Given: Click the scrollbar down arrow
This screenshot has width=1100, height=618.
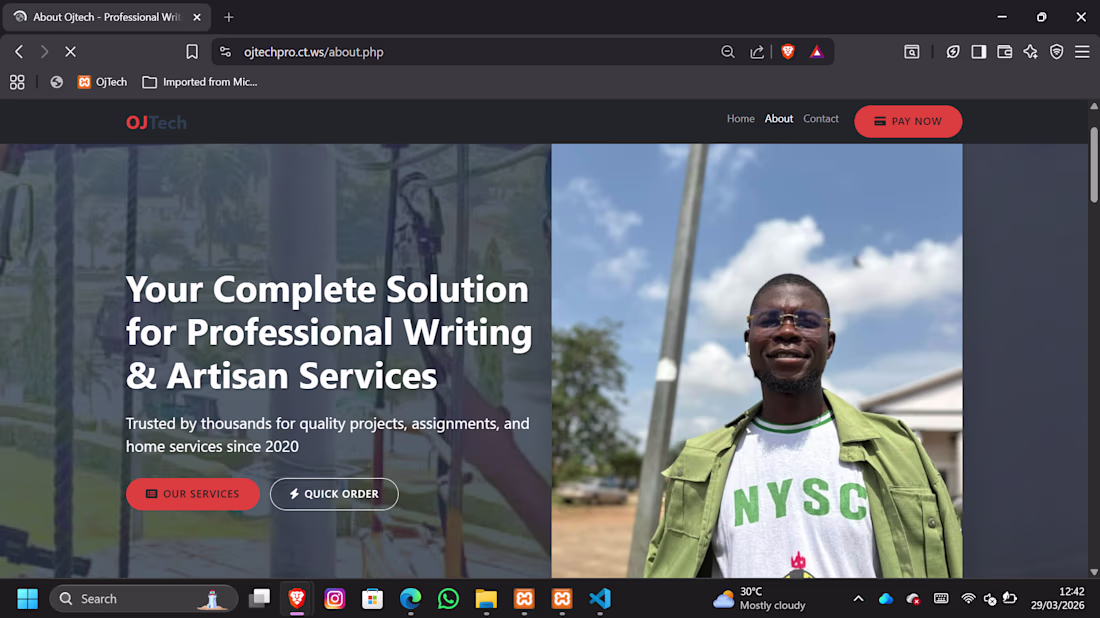Looking at the screenshot, I should pos(1094,572).
